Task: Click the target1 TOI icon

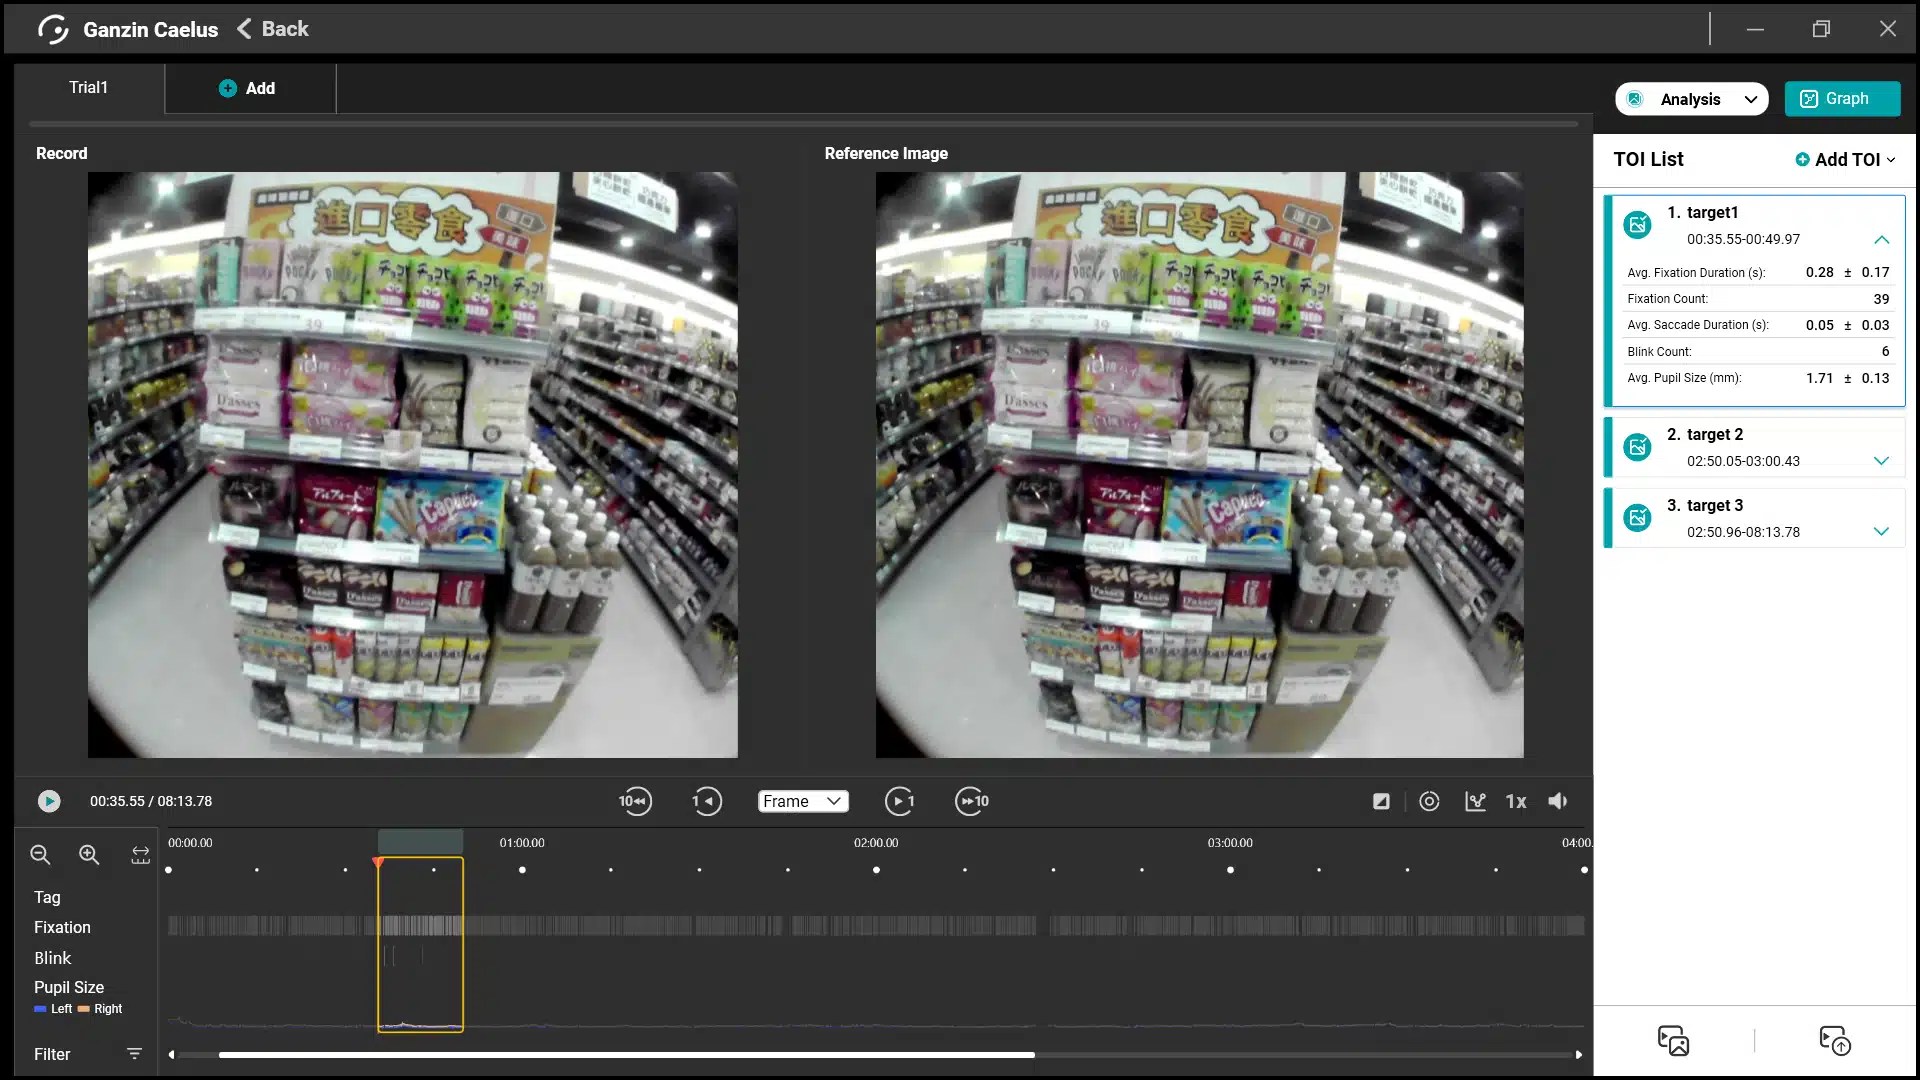Action: coord(1637,225)
